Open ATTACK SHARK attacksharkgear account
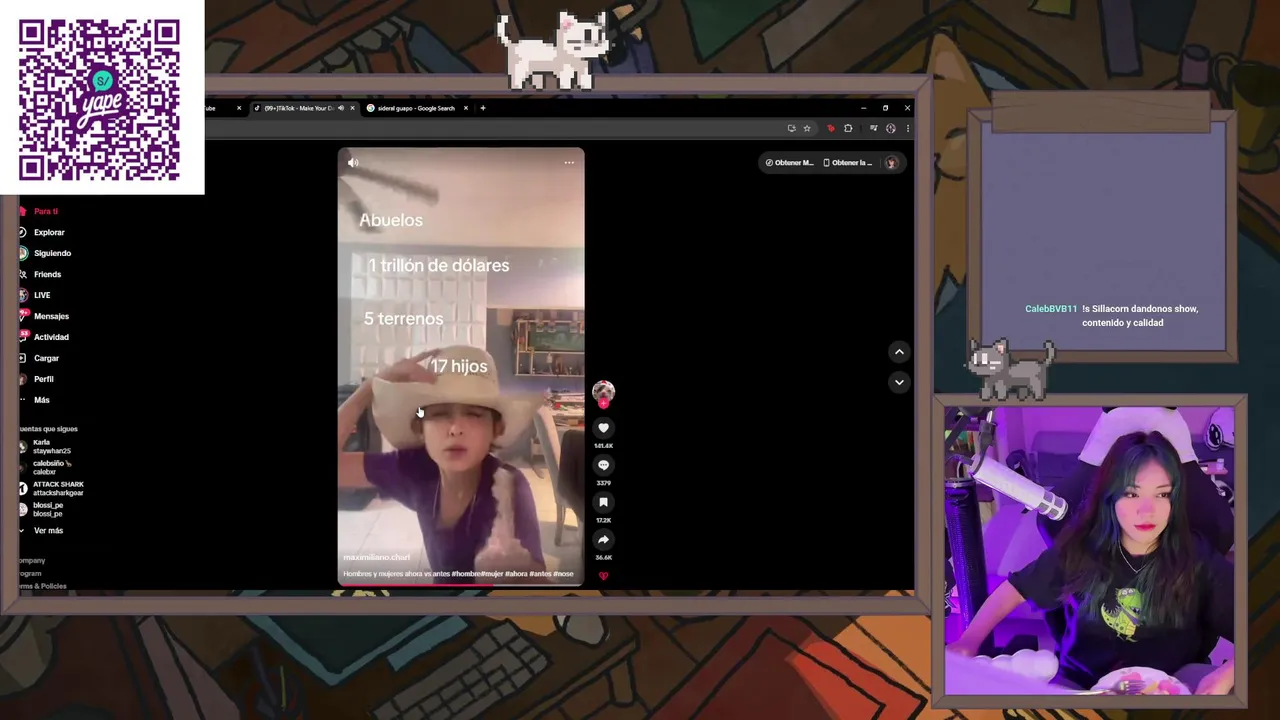 tap(52, 488)
